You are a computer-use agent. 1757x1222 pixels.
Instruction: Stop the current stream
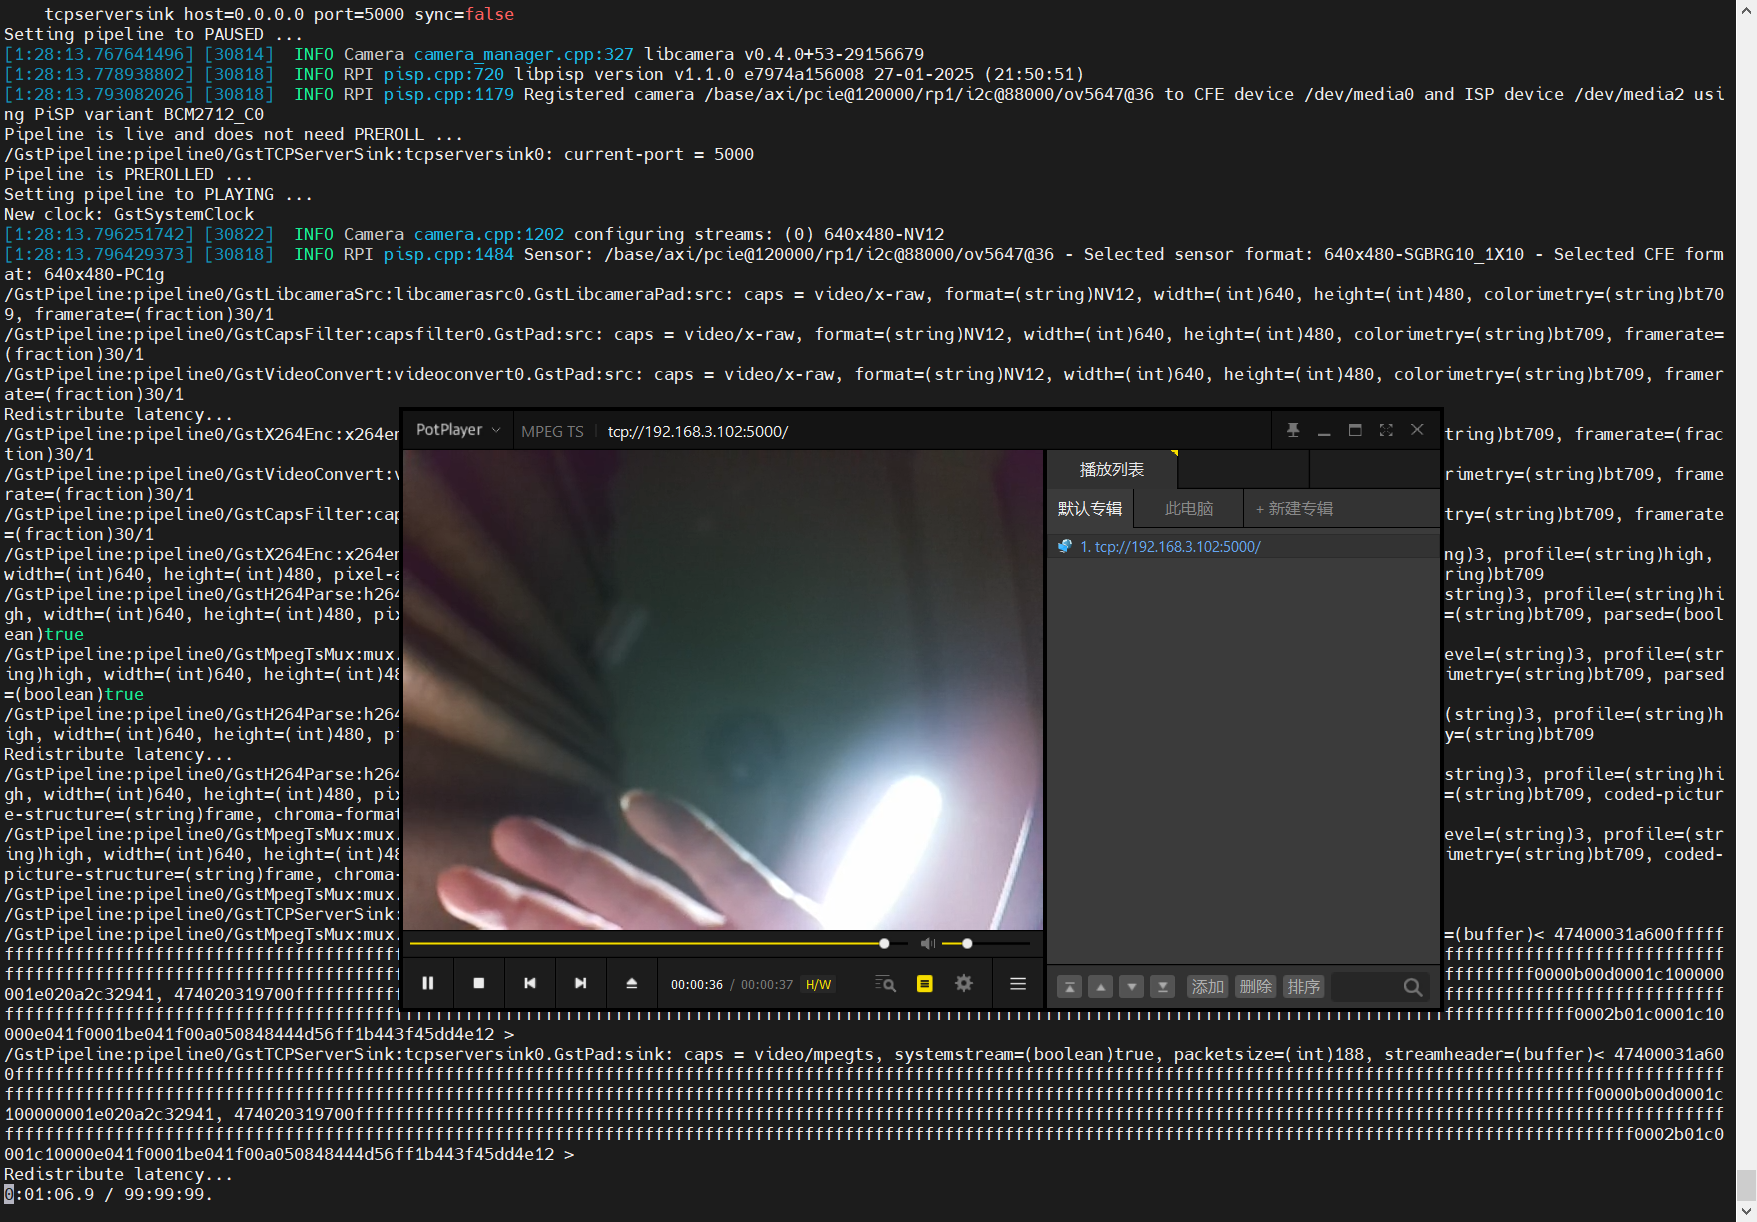tap(479, 984)
